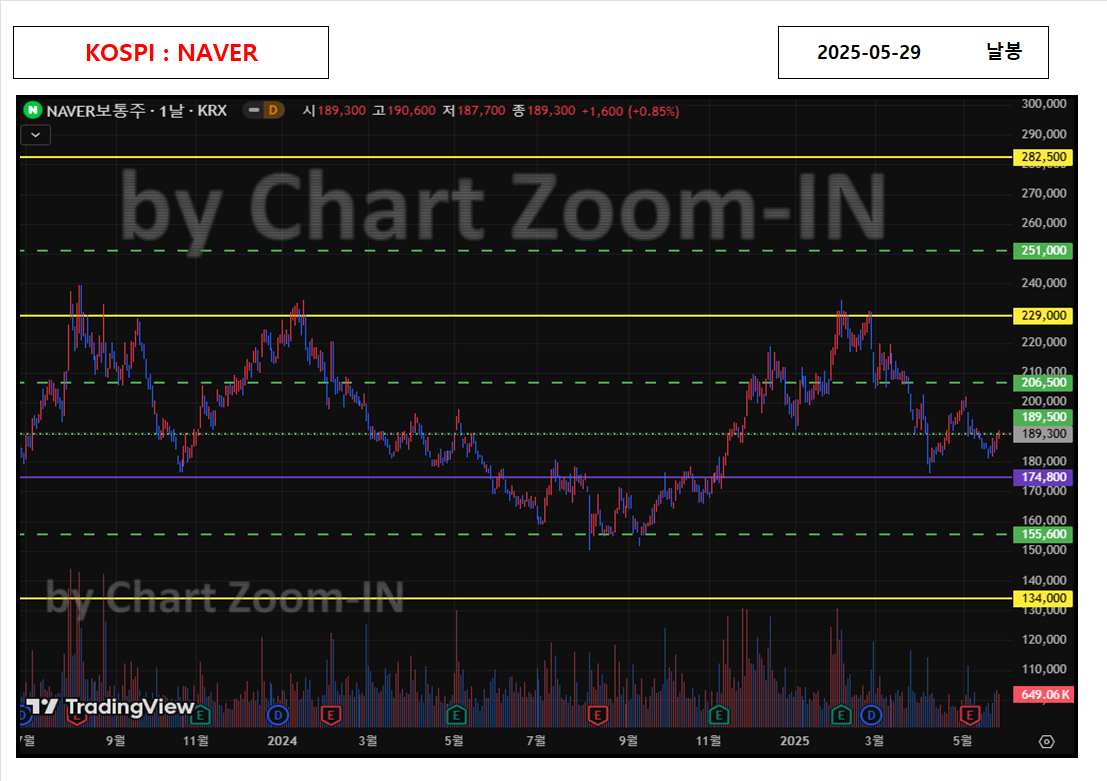Click the yellow 134,000 price label

point(1043,599)
